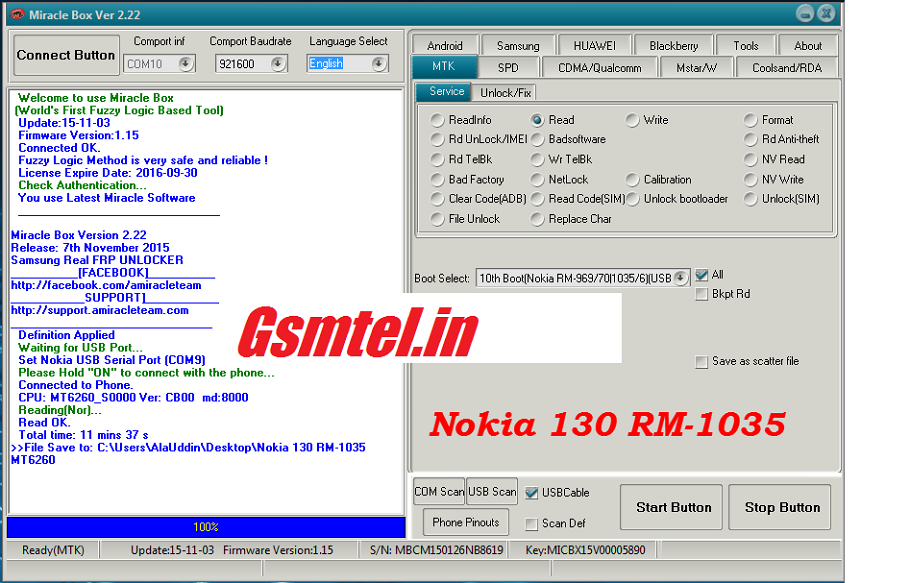Go to the Tools tab
The image size is (910, 583).
[745, 46]
